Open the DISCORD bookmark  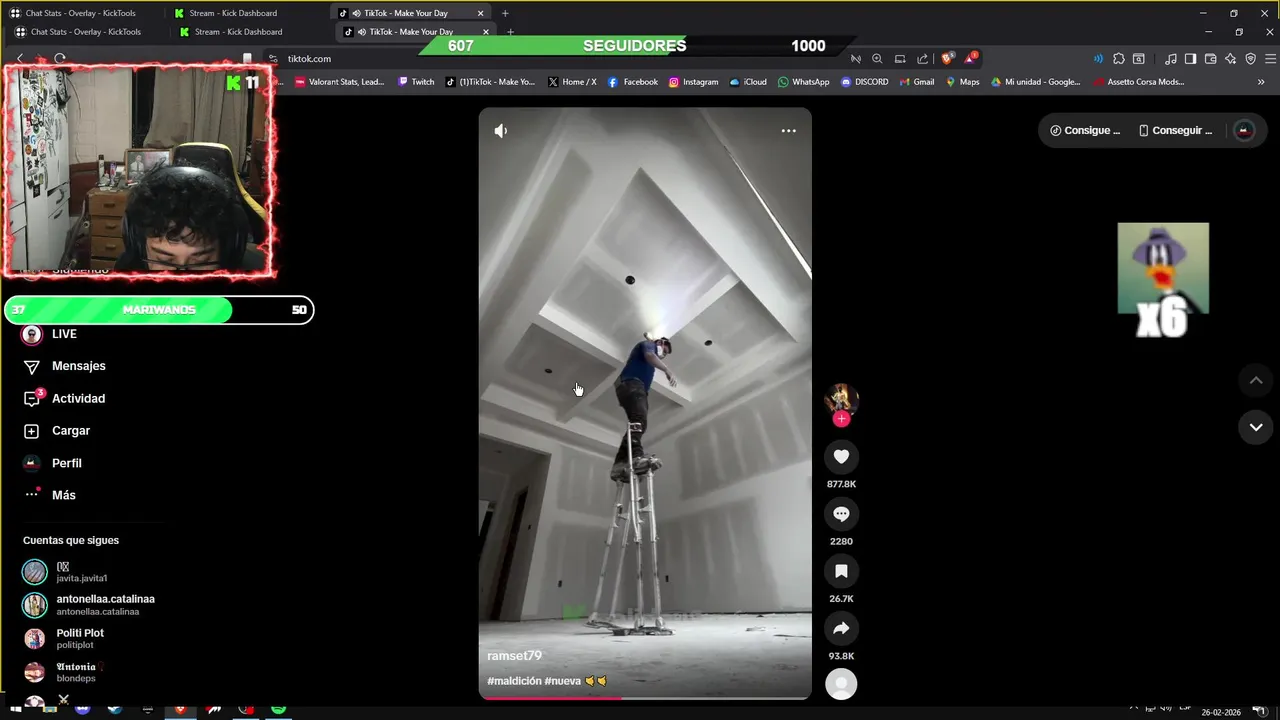(x=864, y=82)
